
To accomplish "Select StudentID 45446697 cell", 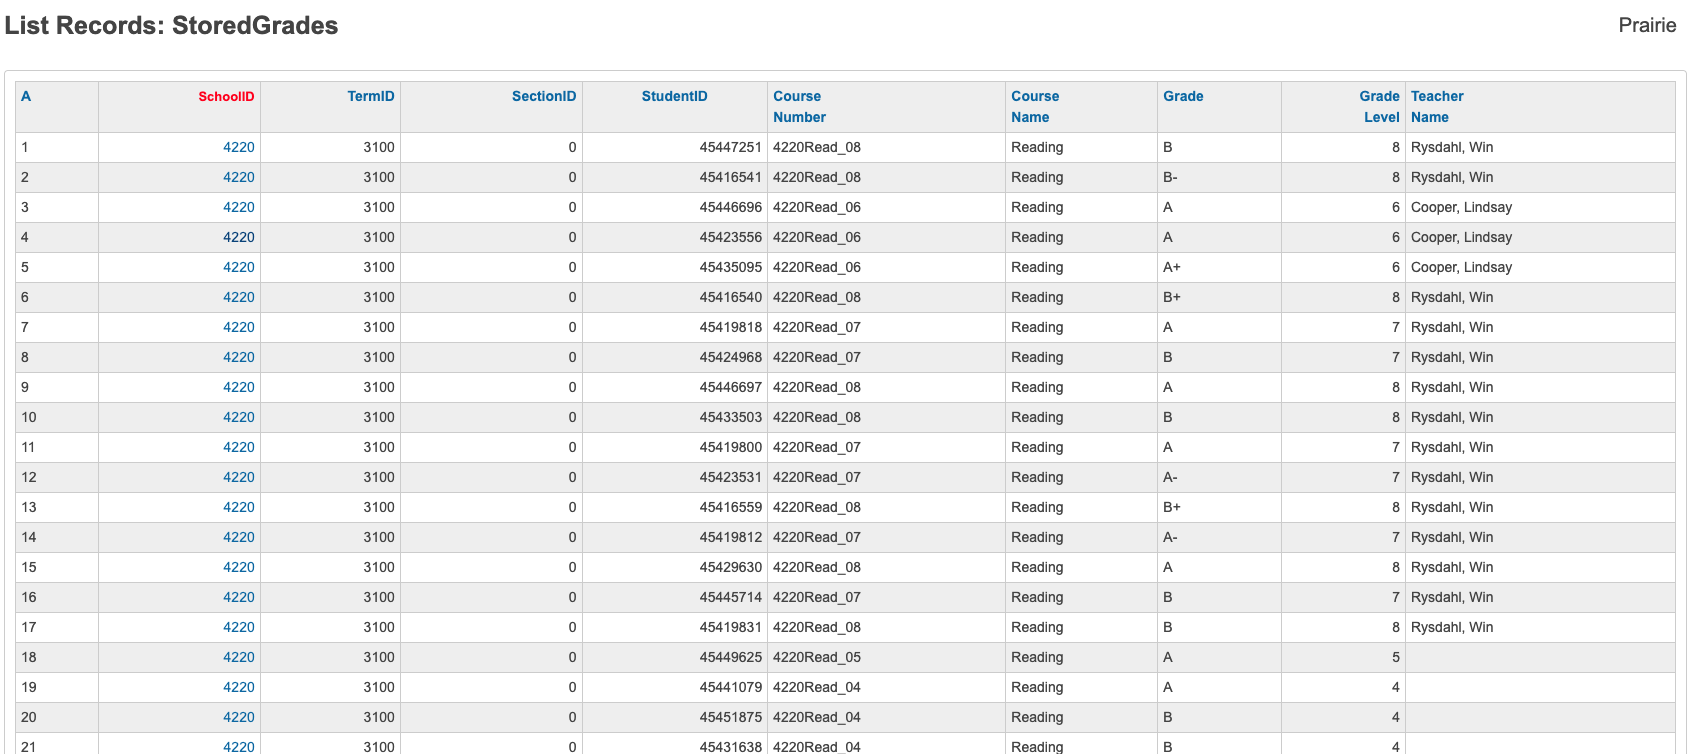I will click(675, 387).
